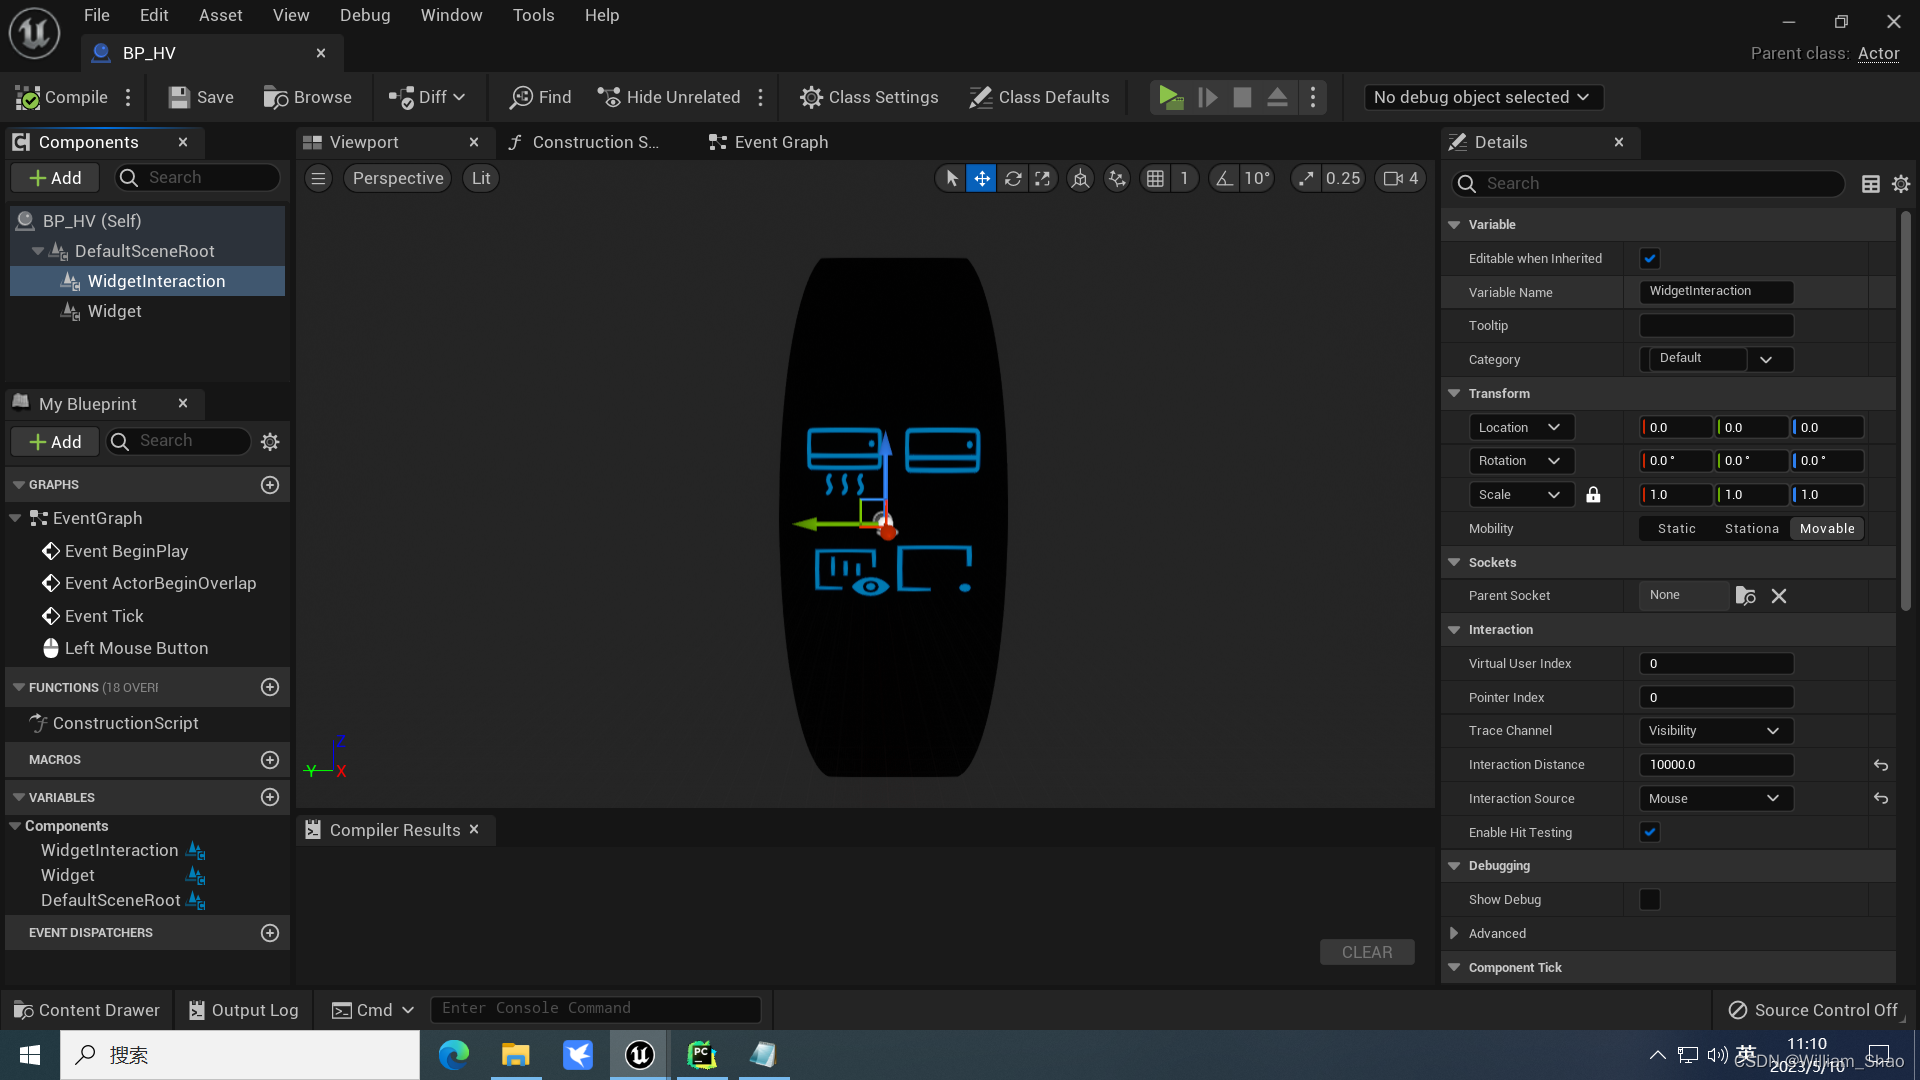This screenshot has height=1080, width=1920.
Task: Click the CLEAR button in Compiler Results
Action: 1367,951
